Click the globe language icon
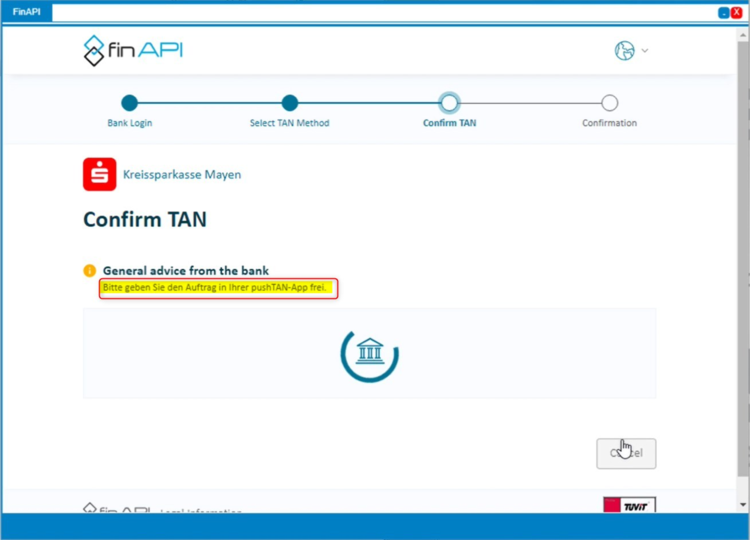The image size is (750, 540). [625, 50]
